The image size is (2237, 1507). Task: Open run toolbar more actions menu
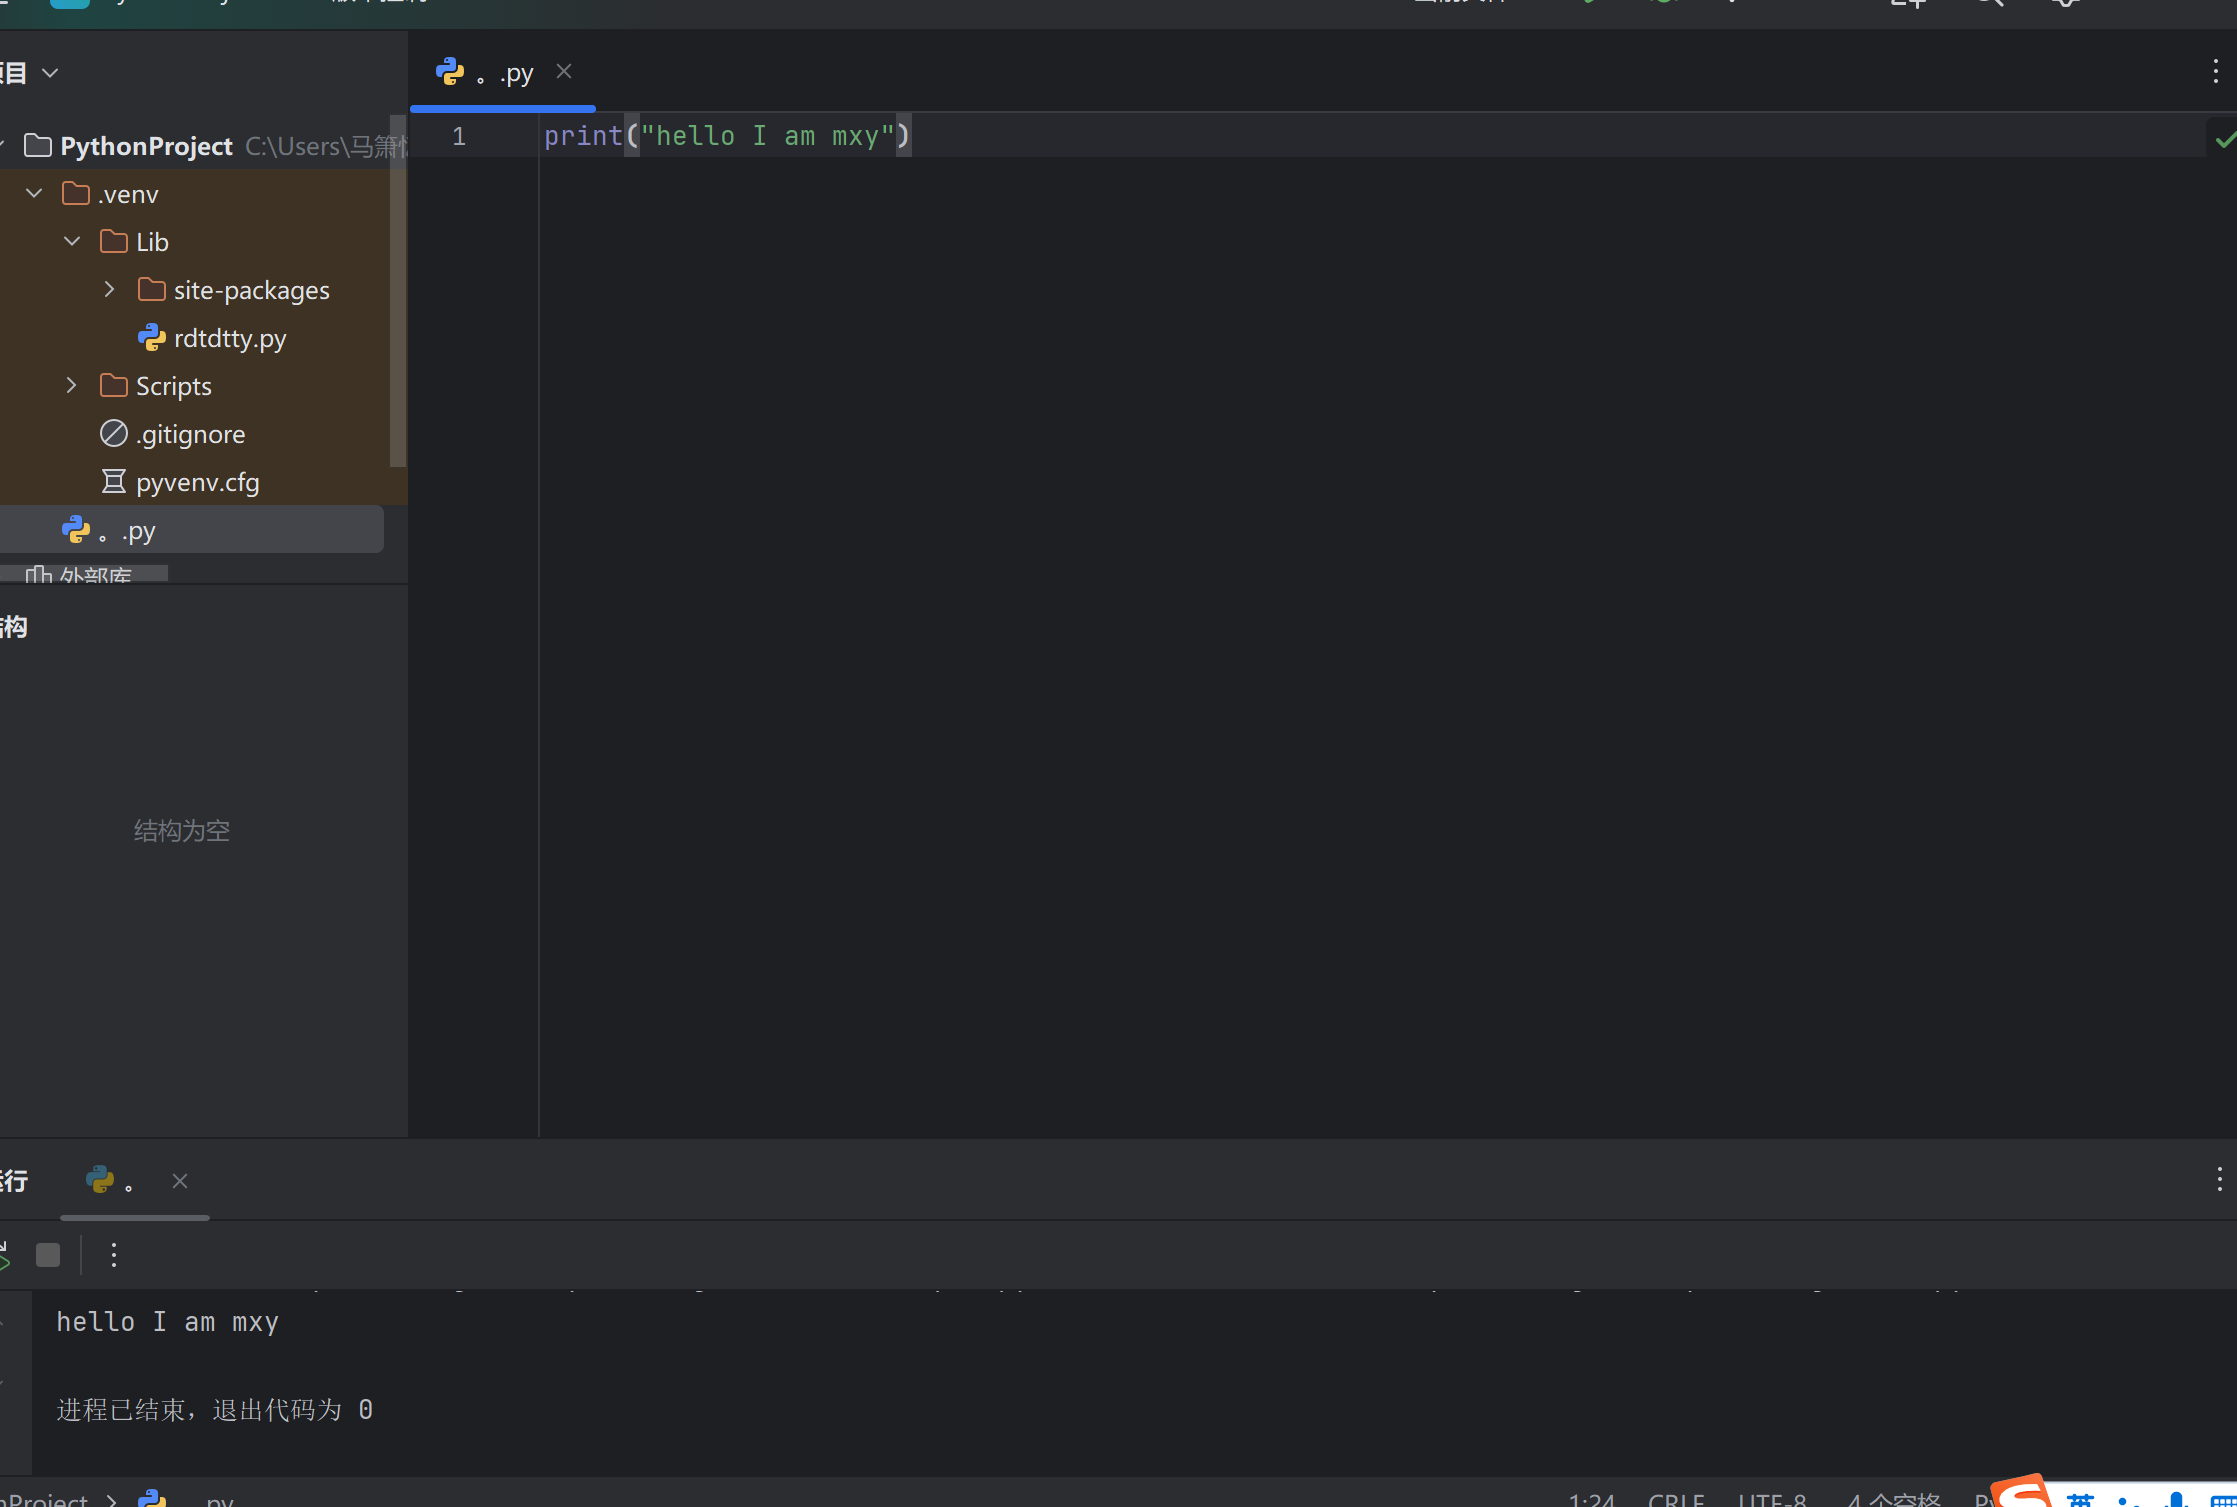click(x=114, y=1255)
